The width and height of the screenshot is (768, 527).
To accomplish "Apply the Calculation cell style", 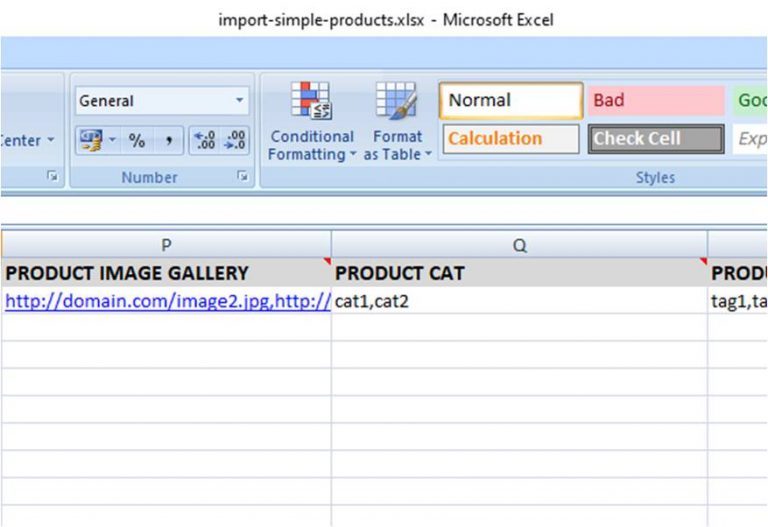I will (x=511, y=139).
